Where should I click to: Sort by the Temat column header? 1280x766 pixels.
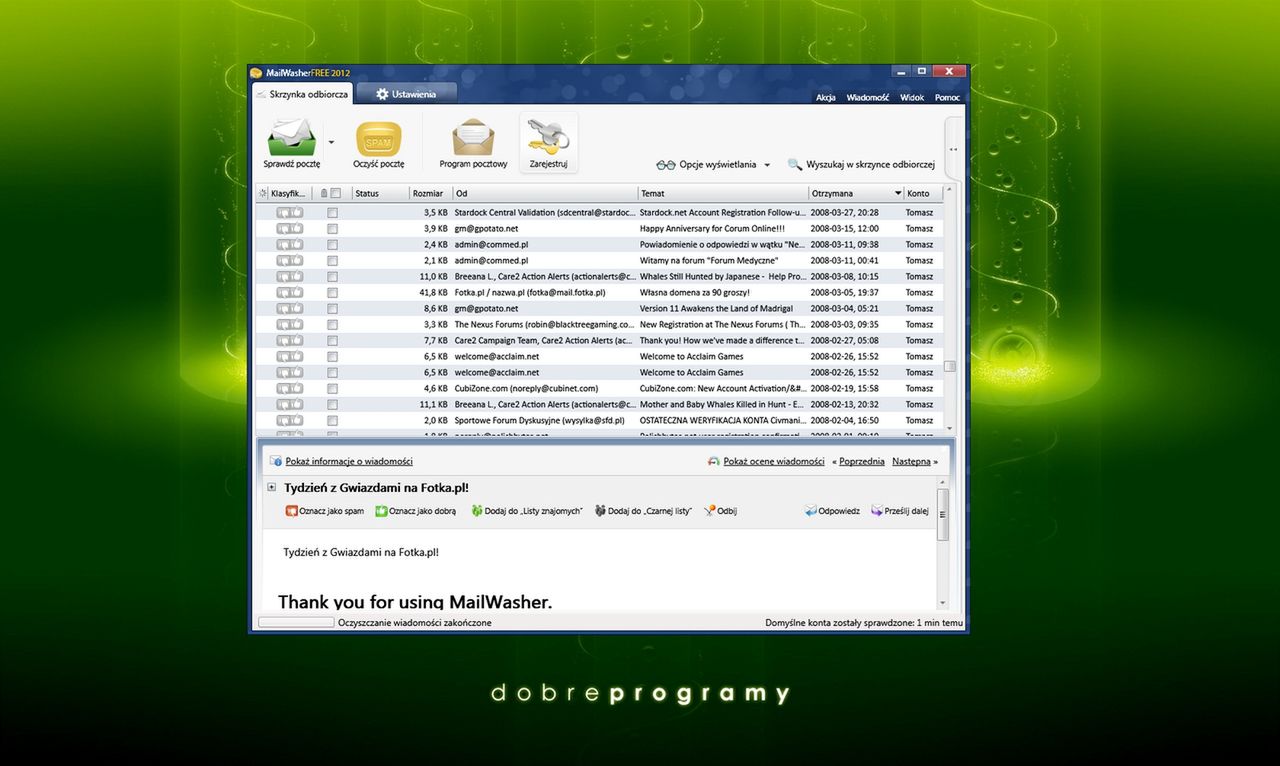[723, 193]
